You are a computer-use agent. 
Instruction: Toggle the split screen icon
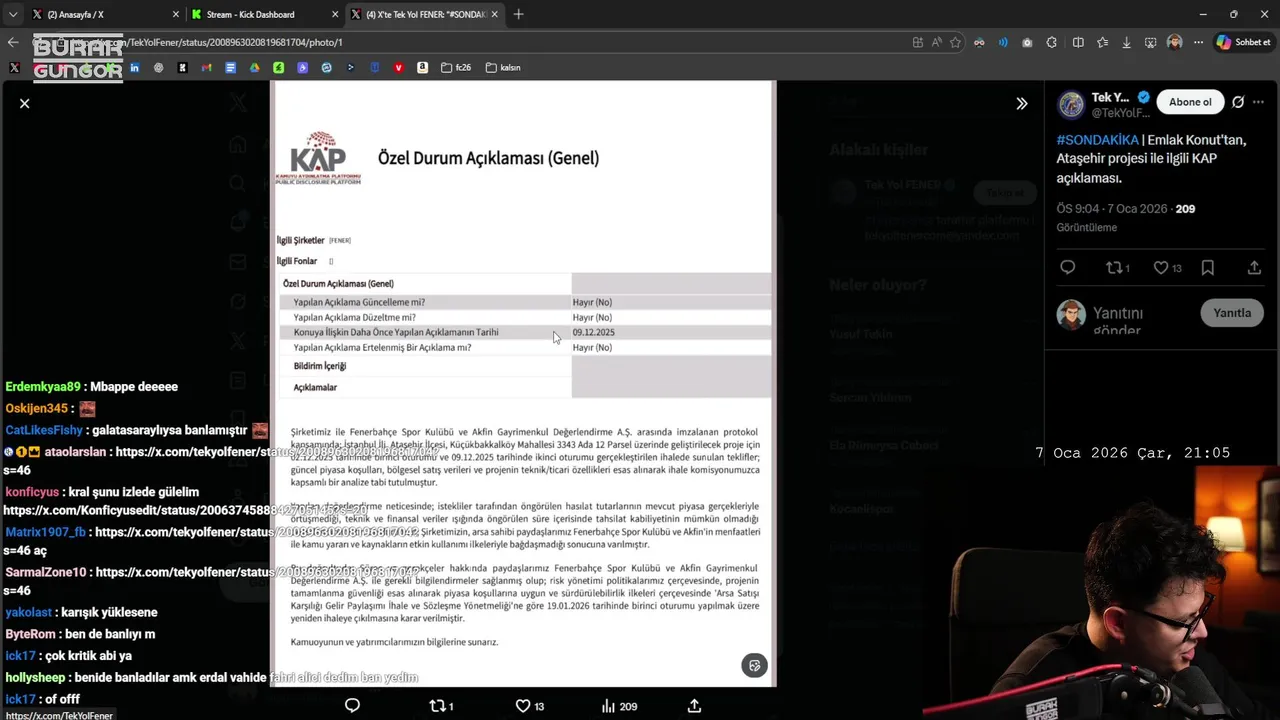pos(1078,42)
